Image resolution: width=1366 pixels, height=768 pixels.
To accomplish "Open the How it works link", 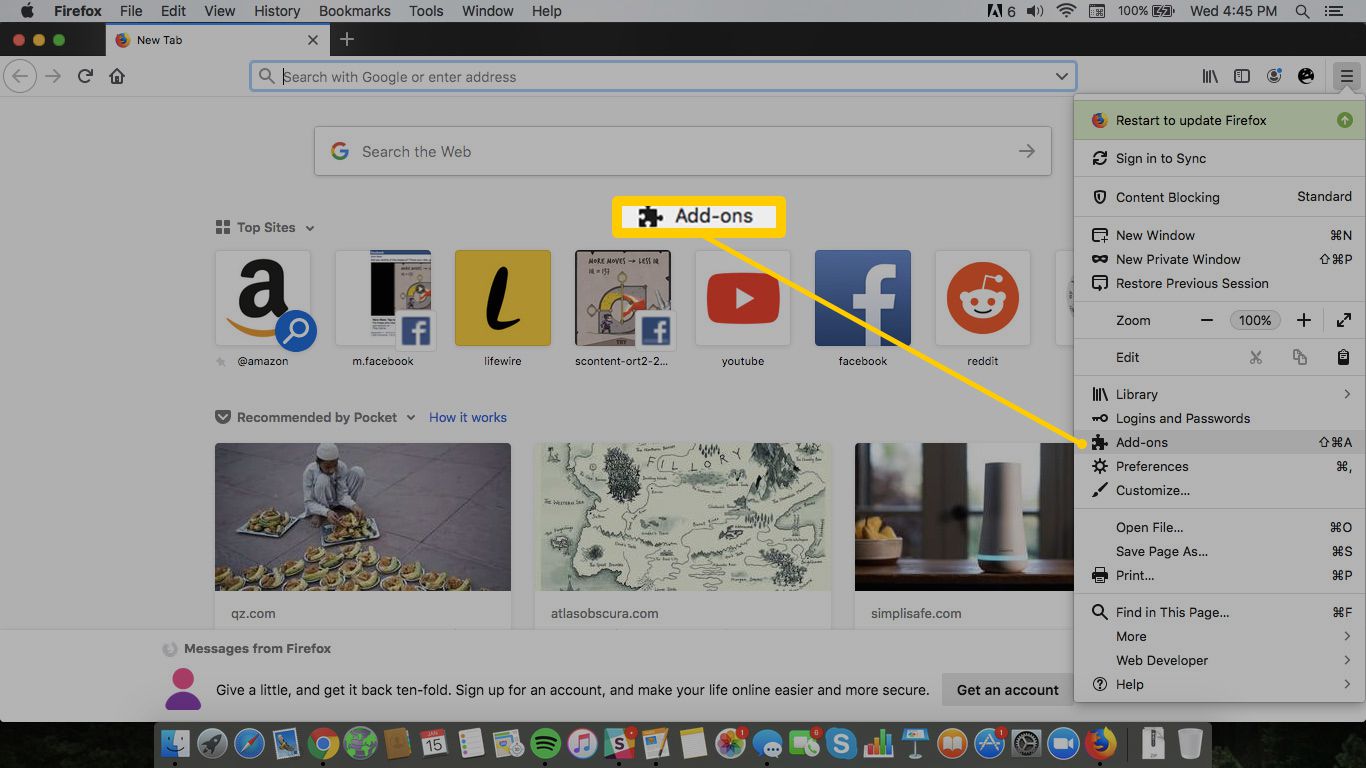I will point(468,417).
